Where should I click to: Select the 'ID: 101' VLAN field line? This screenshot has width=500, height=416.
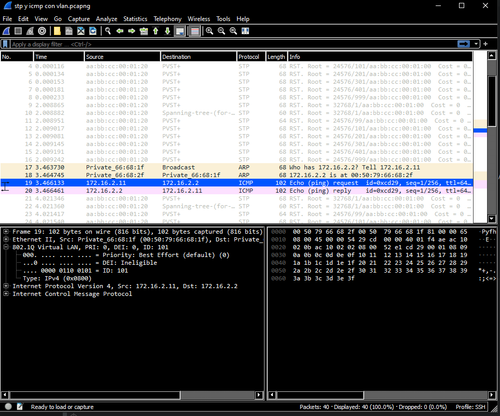(75, 270)
